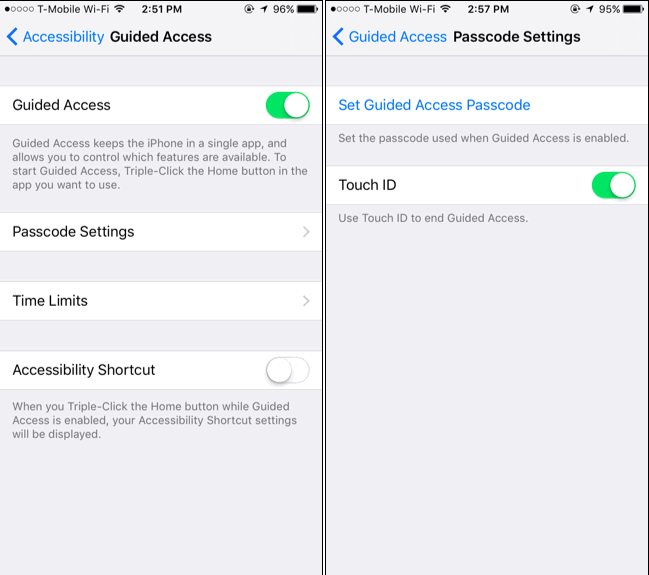649x575 pixels.
Task: Tap battery icon in left status bar
Action: click(x=307, y=9)
